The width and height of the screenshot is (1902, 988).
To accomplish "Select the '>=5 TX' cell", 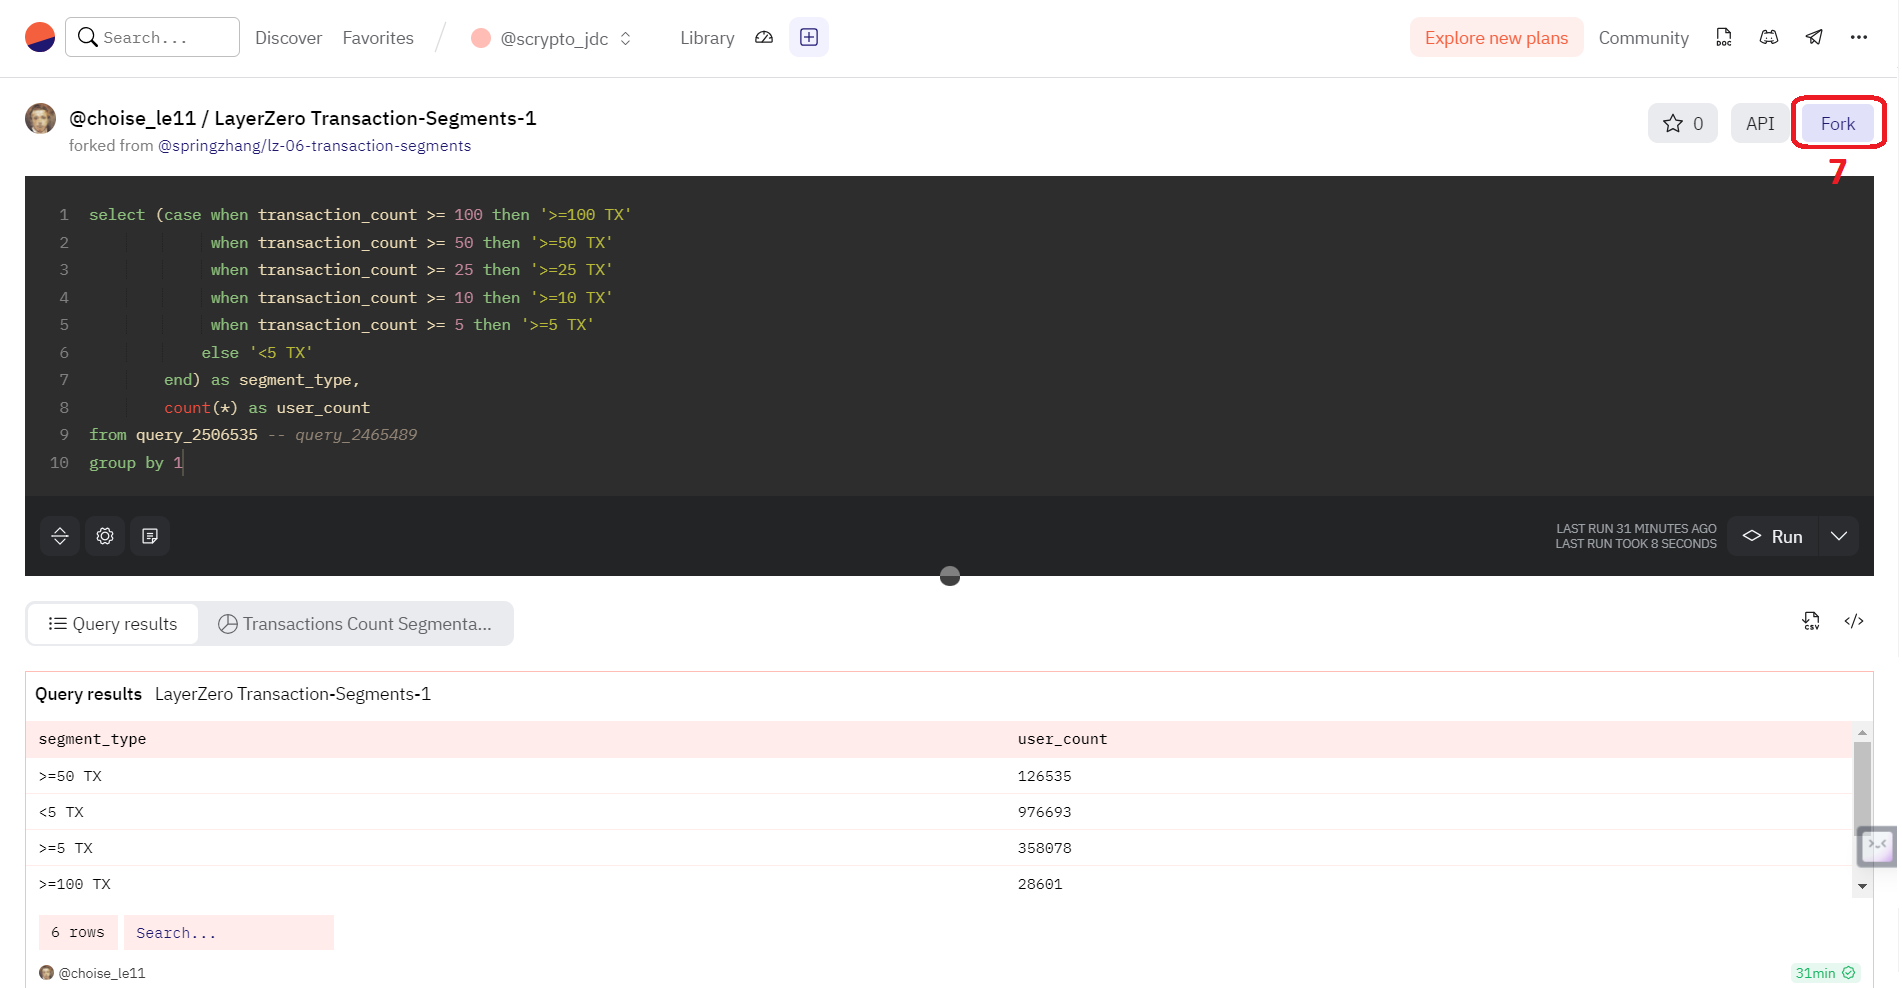I will [x=66, y=848].
